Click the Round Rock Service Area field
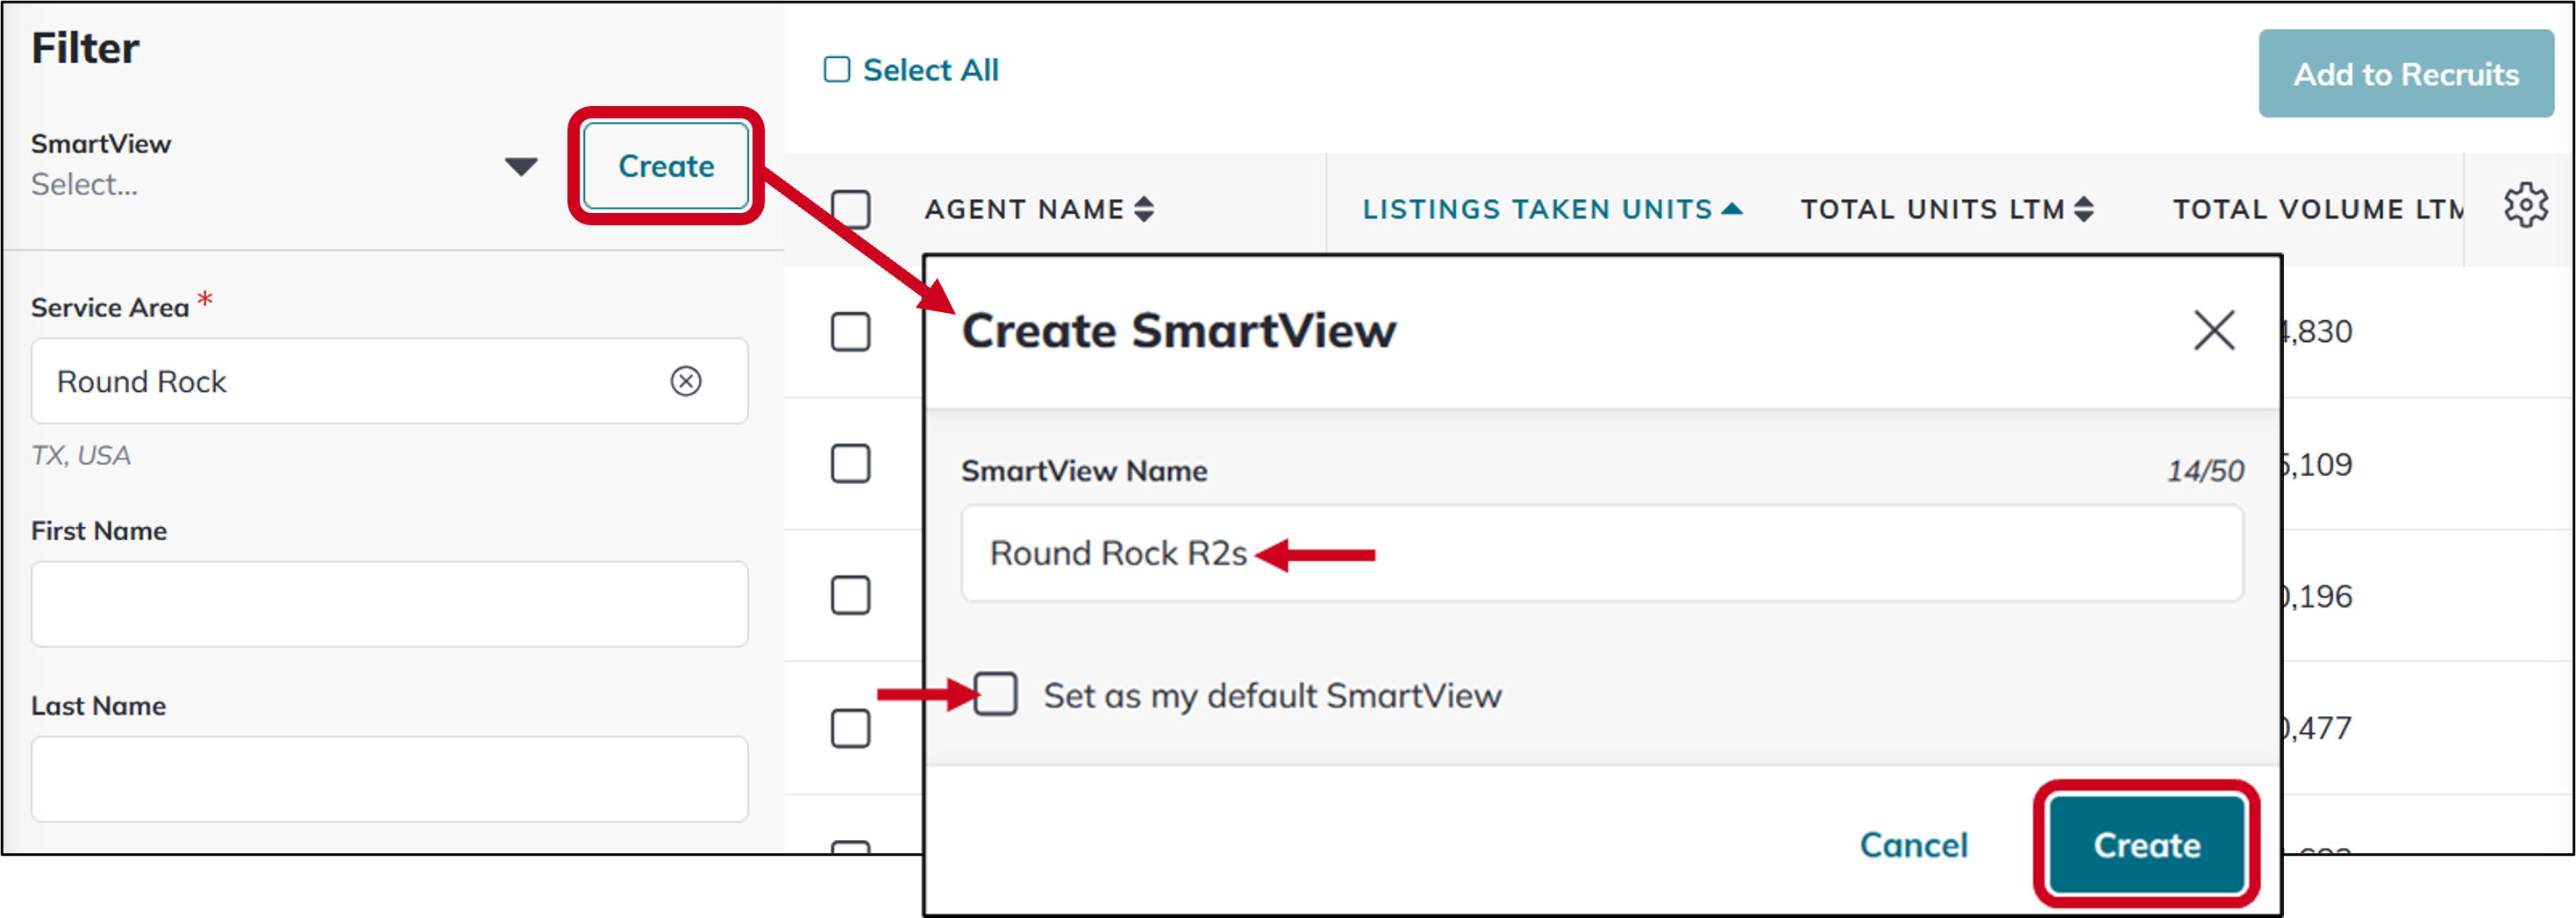Viewport: 2576px width, 918px height. click(x=390, y=381)
